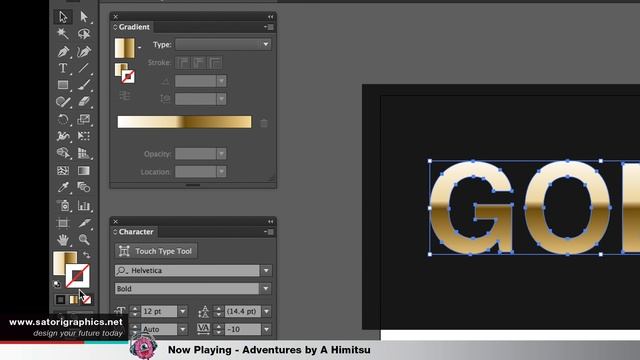This screenshot has width=640, height=360.
Task: Select the Width (warp) tool
Action: (x=63, y=136)
